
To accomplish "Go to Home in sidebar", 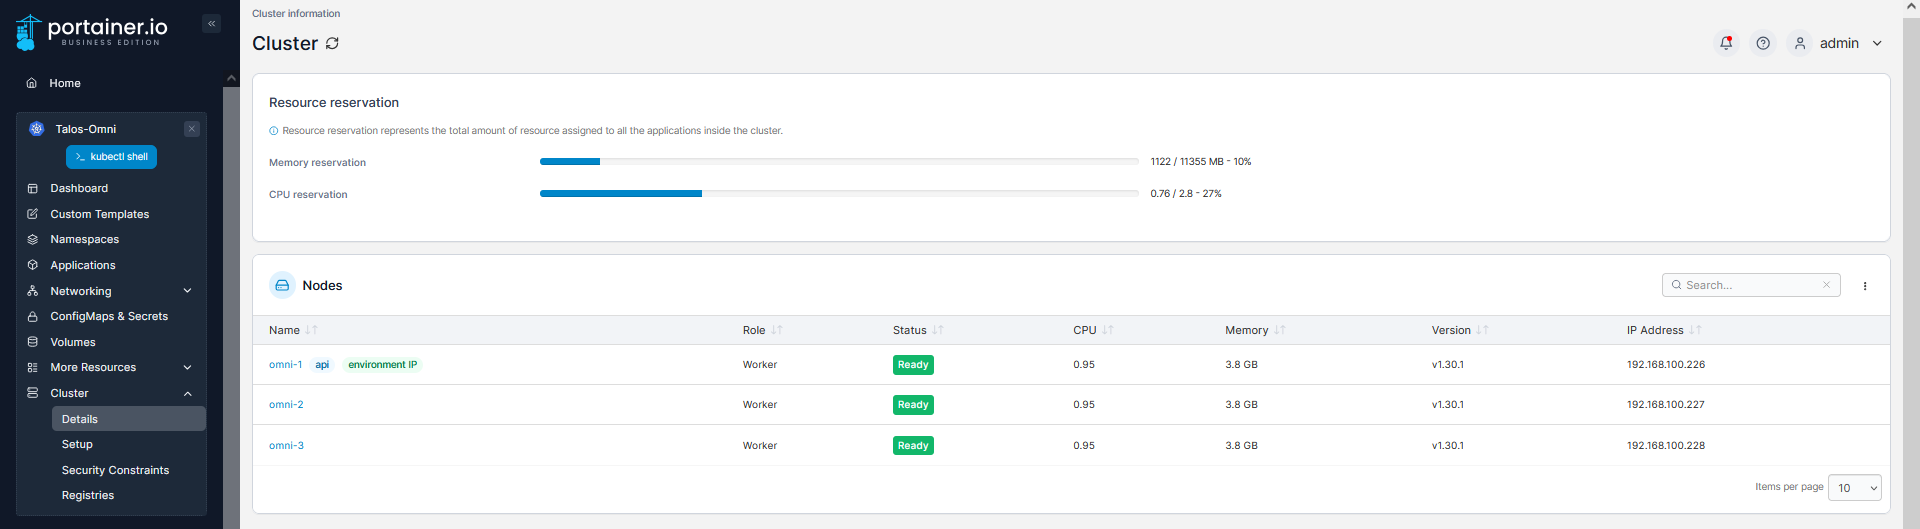I will click(x=65, y=83).
